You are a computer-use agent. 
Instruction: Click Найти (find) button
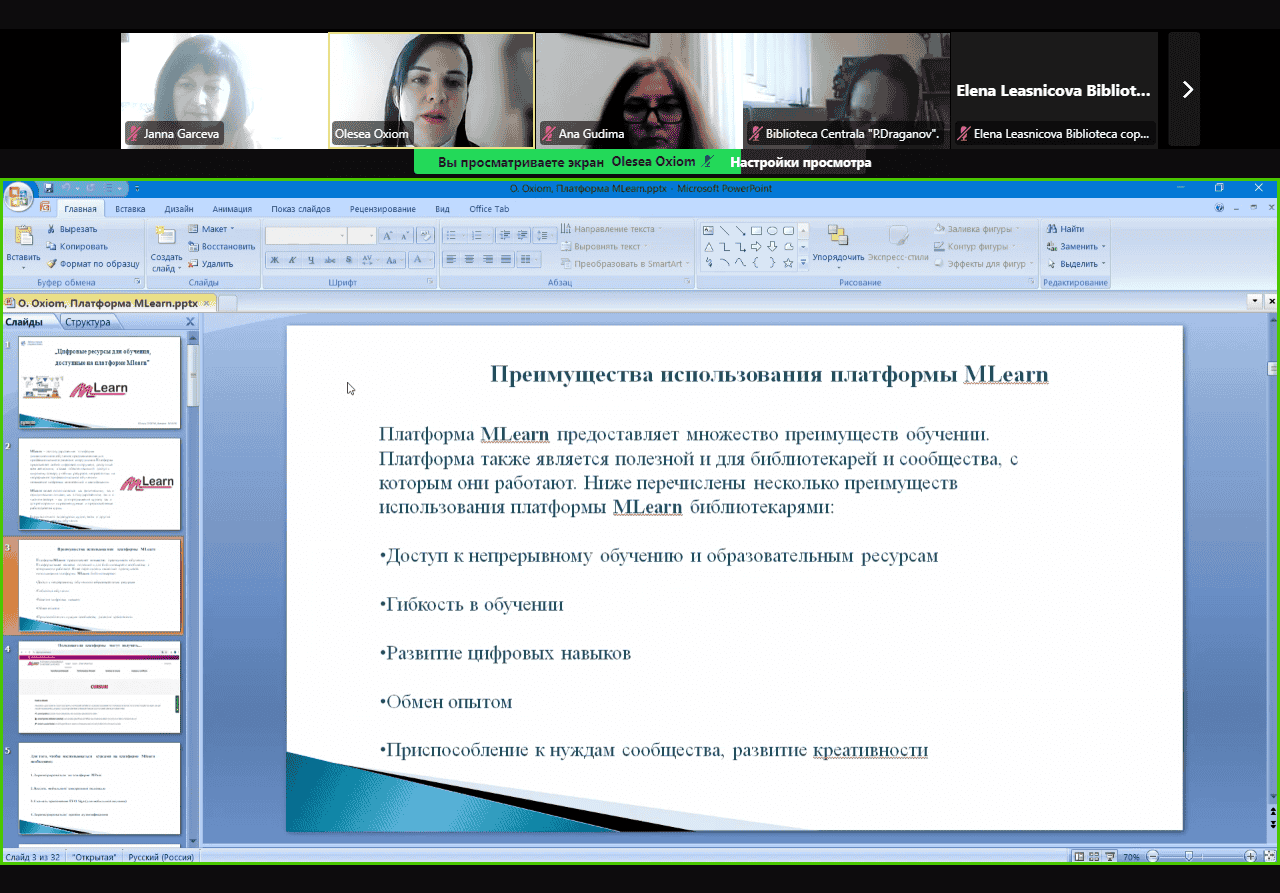pos(1065,229)
